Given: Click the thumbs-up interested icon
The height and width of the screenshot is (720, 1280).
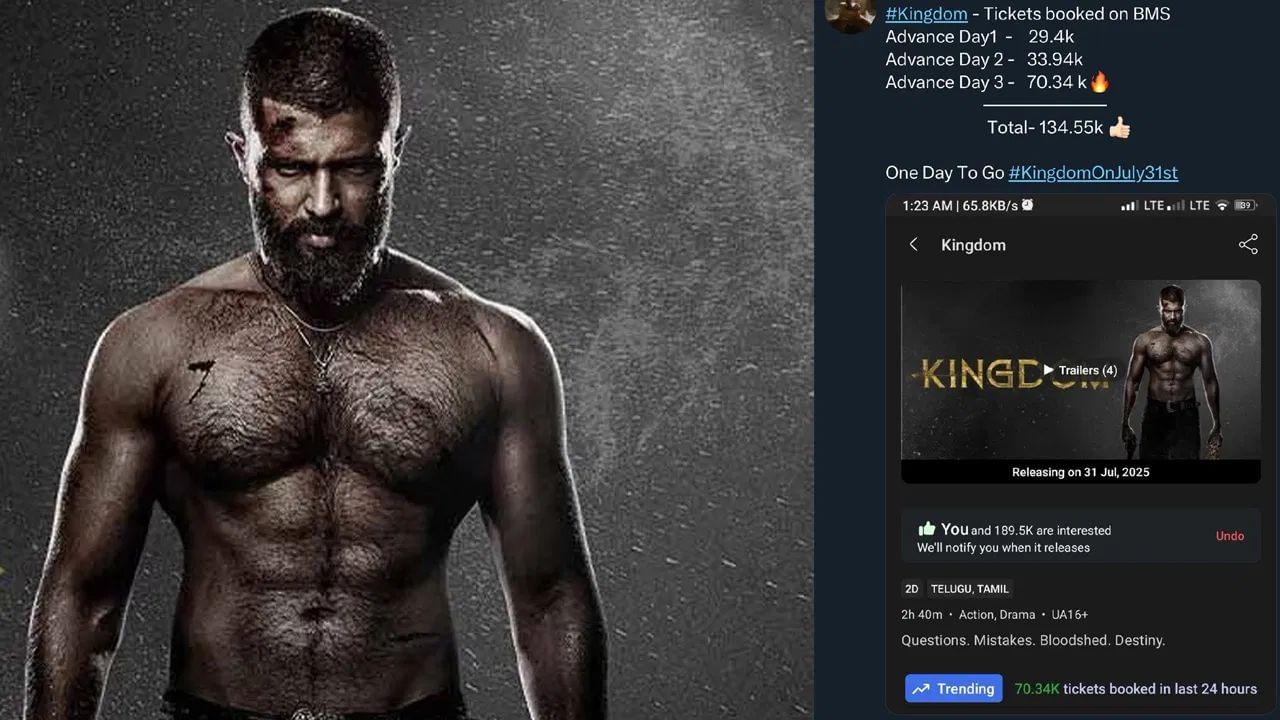Looking at the screenshot, I should pyautogui.click(x=926, y=529).
